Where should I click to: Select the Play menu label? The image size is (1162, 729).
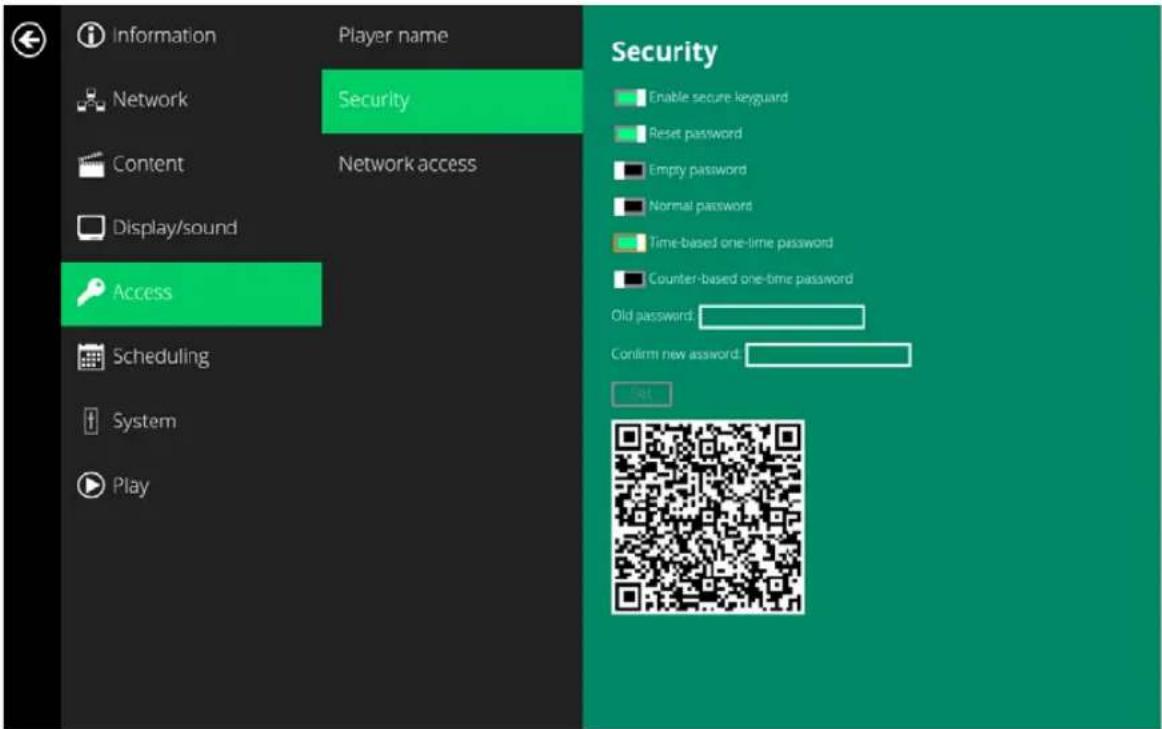[130, 486]
